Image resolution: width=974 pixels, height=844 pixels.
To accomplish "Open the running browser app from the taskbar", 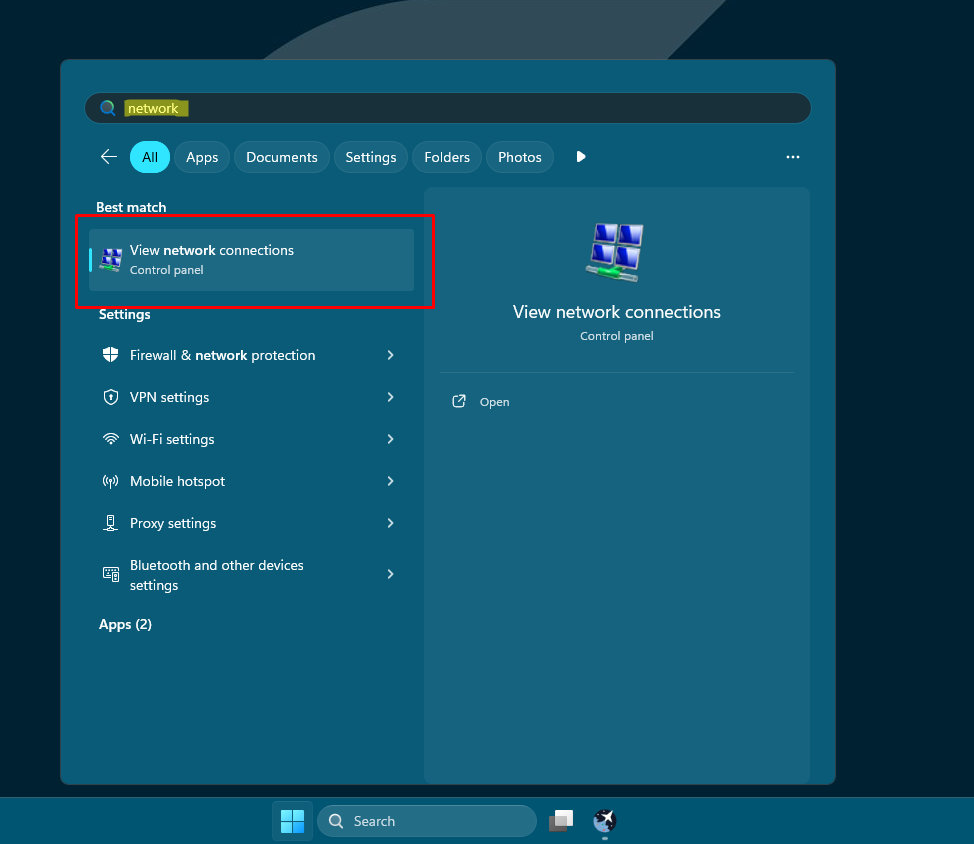I will pos(604,820).
